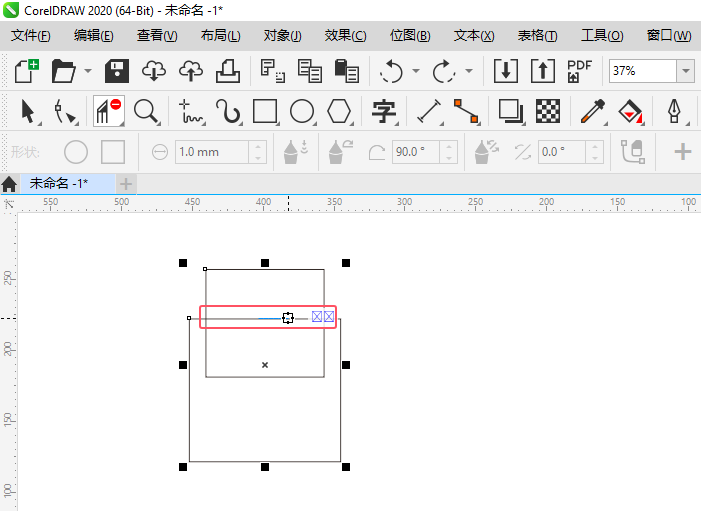Select the Artistic Media tool
The height and width of the screenshot is (511, 701).
pos(228,111)
